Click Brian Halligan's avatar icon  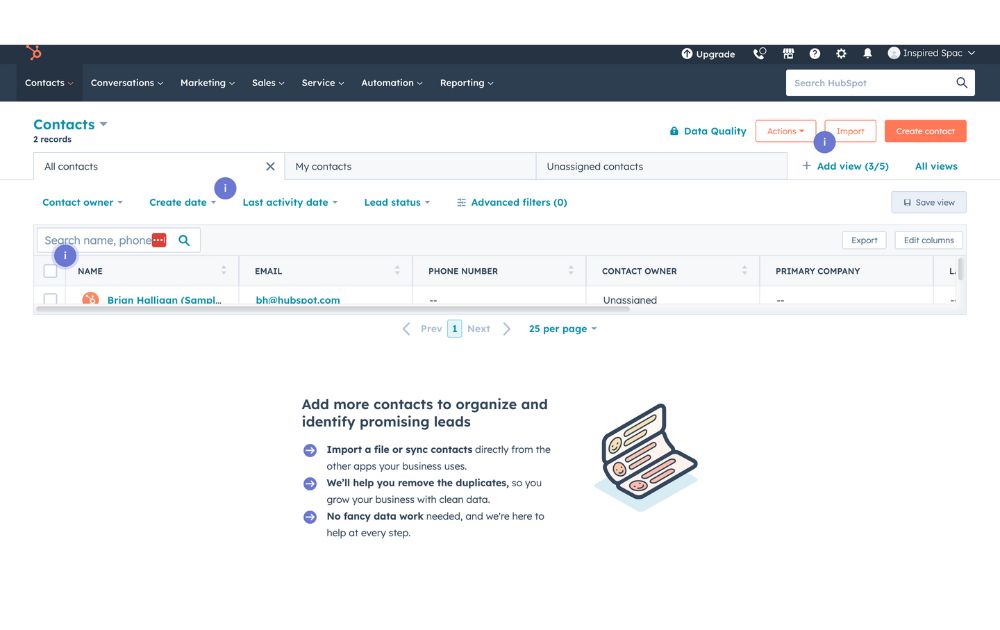pos(91,298)
